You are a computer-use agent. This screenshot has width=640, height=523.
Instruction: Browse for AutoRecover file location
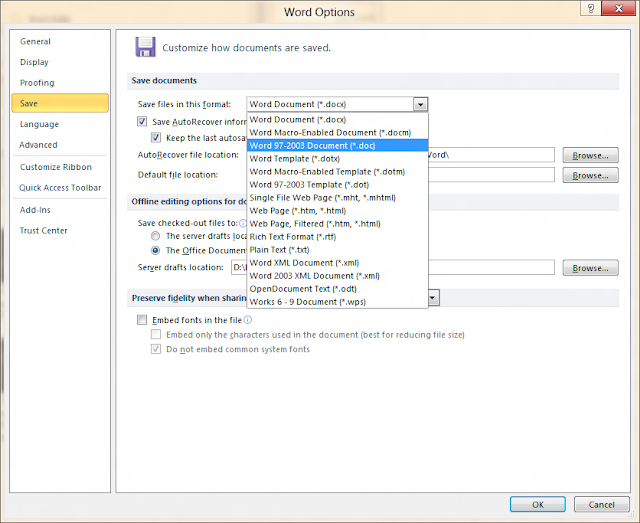pyautogui.click(x=590, y=156)
